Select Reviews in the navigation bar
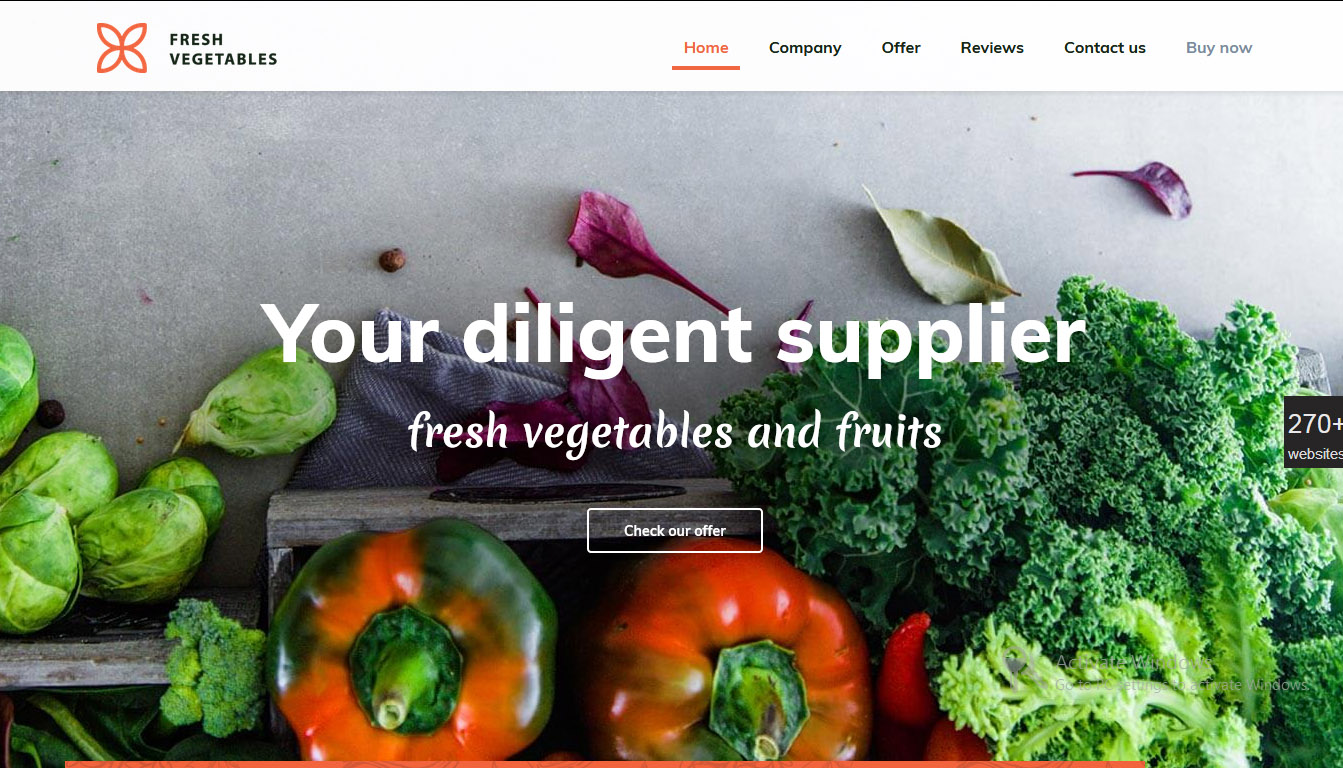 (x=992, y=48)
